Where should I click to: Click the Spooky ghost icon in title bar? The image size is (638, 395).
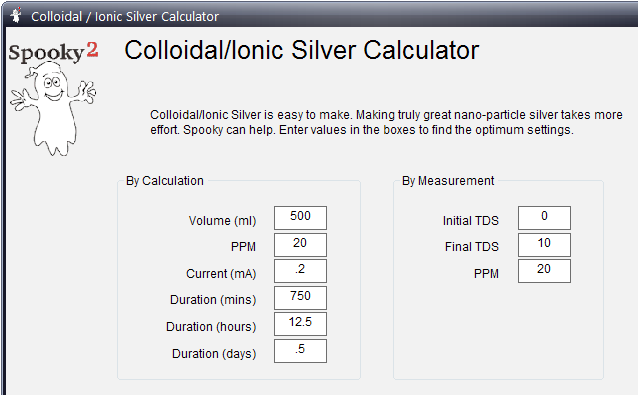pos(16,15)
